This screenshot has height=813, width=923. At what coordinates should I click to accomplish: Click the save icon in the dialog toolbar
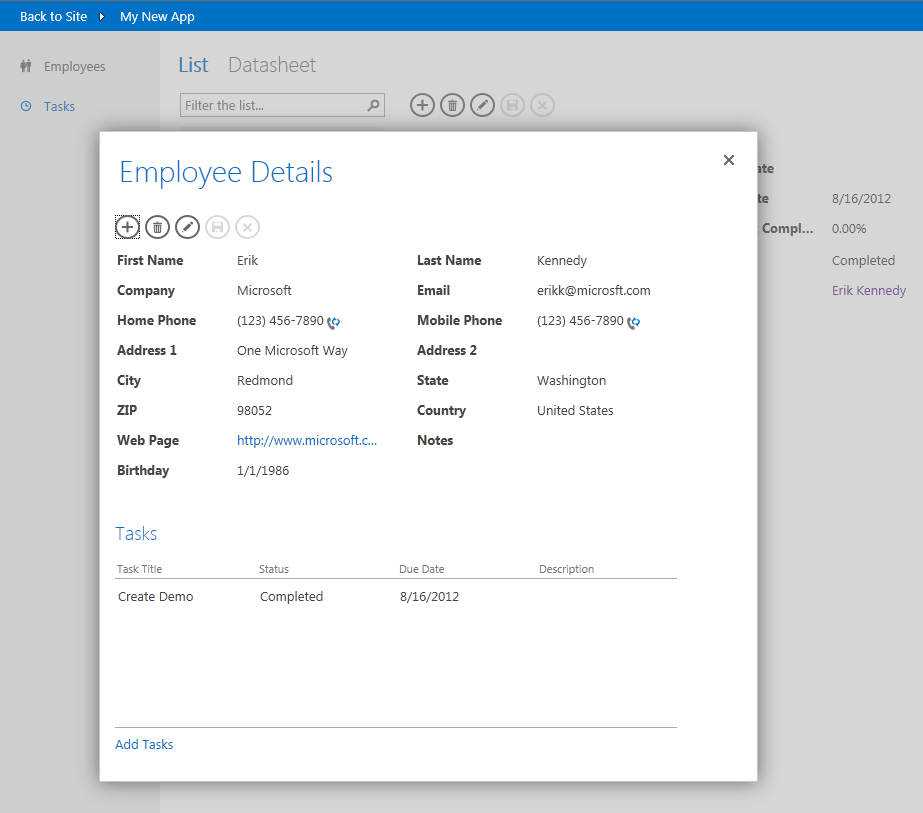pos(217,227)
